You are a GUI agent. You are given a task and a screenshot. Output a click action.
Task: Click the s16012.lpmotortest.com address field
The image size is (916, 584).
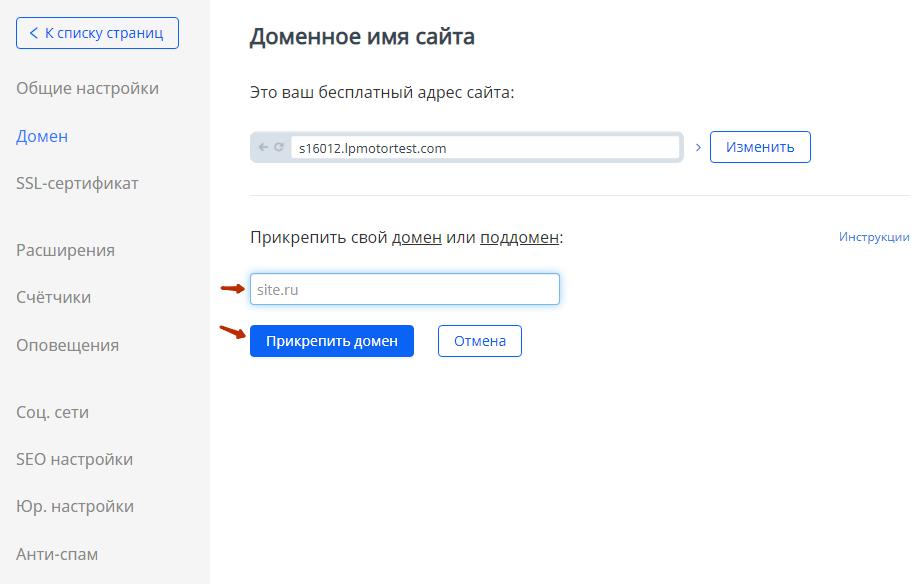[485, 148]
